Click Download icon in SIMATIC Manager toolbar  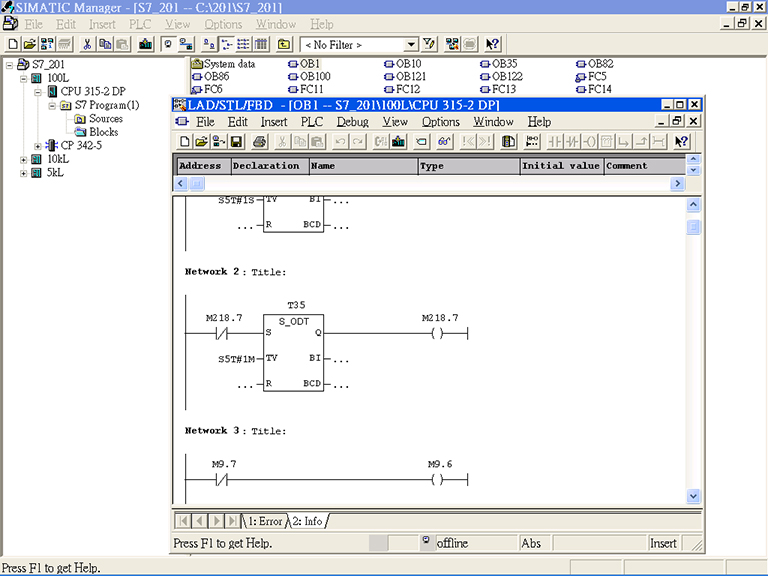pos(145,45)
